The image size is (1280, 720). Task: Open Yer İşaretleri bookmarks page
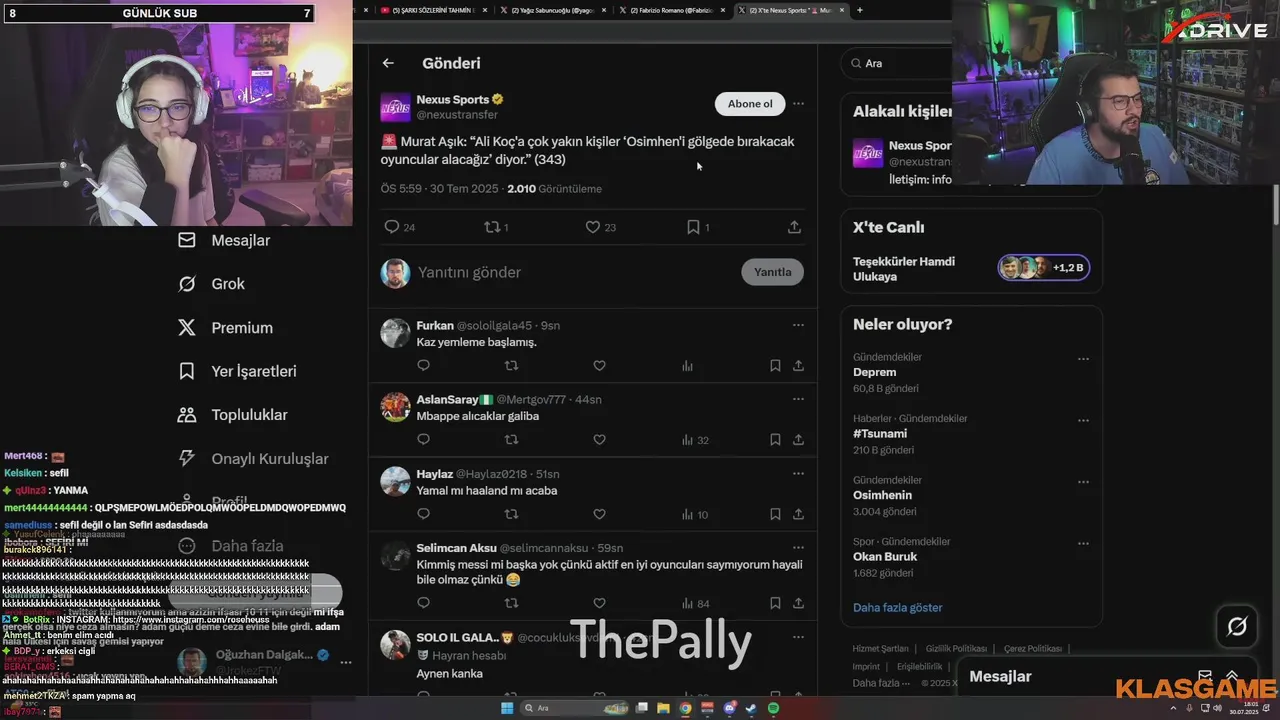click(x=237, y=371)
